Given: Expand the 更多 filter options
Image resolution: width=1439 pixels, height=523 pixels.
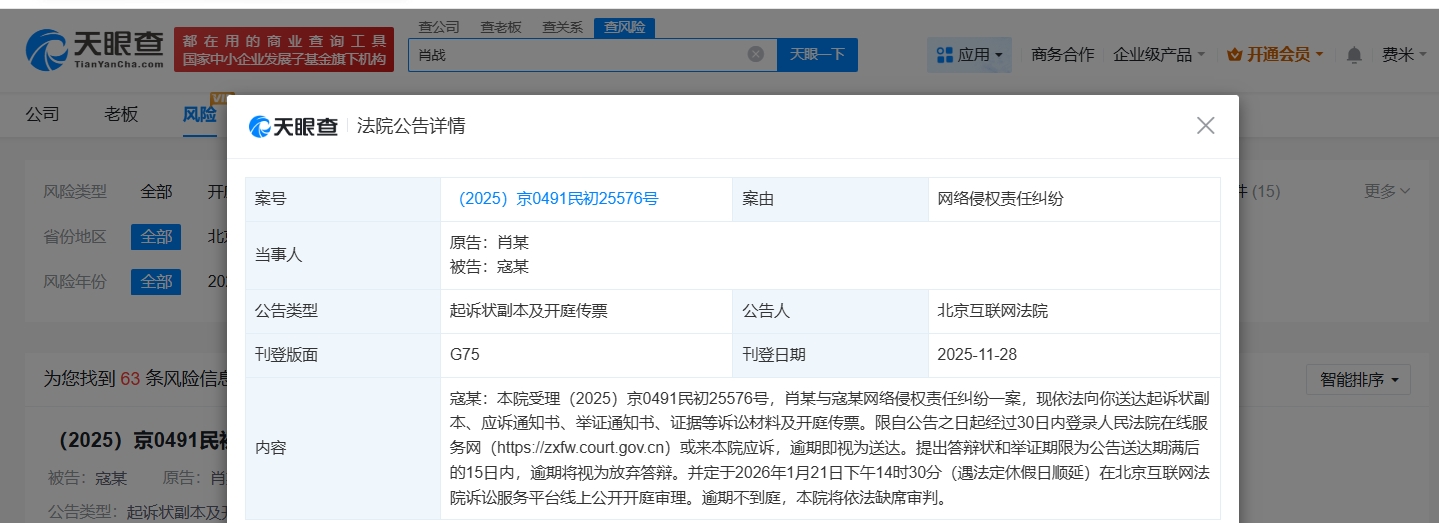Looking at the screenshot, I should click(x=1387, y=191).
